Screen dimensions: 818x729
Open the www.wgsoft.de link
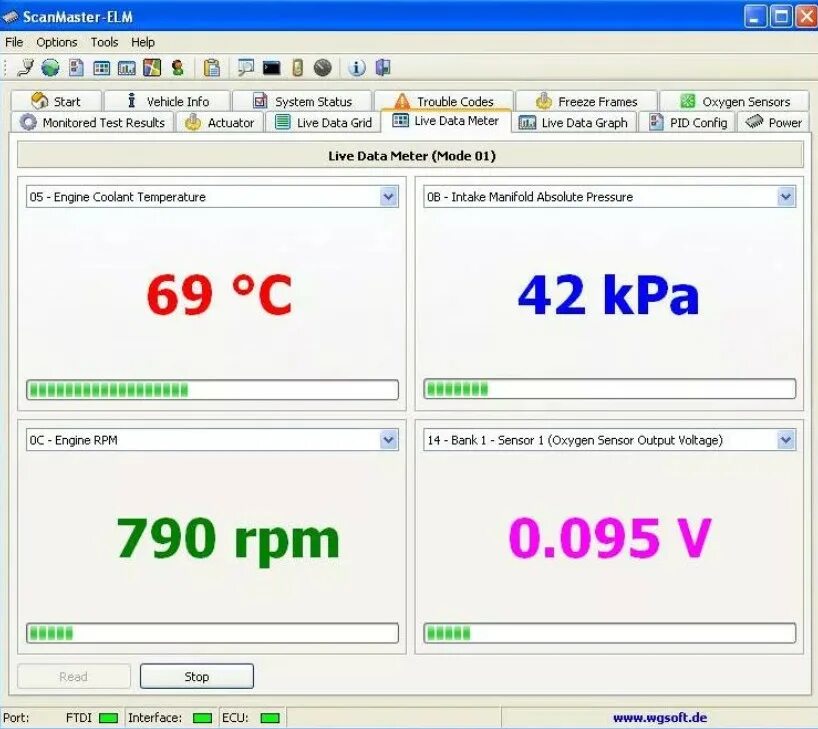click(660, 718)
